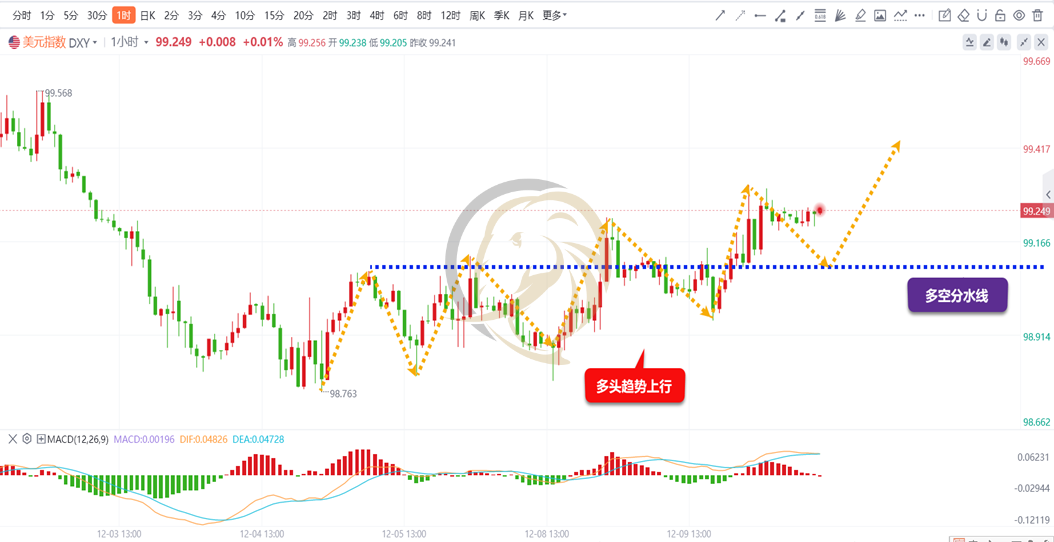
Task: Select the arrow line drawing tool
Action: click(720, 15)
